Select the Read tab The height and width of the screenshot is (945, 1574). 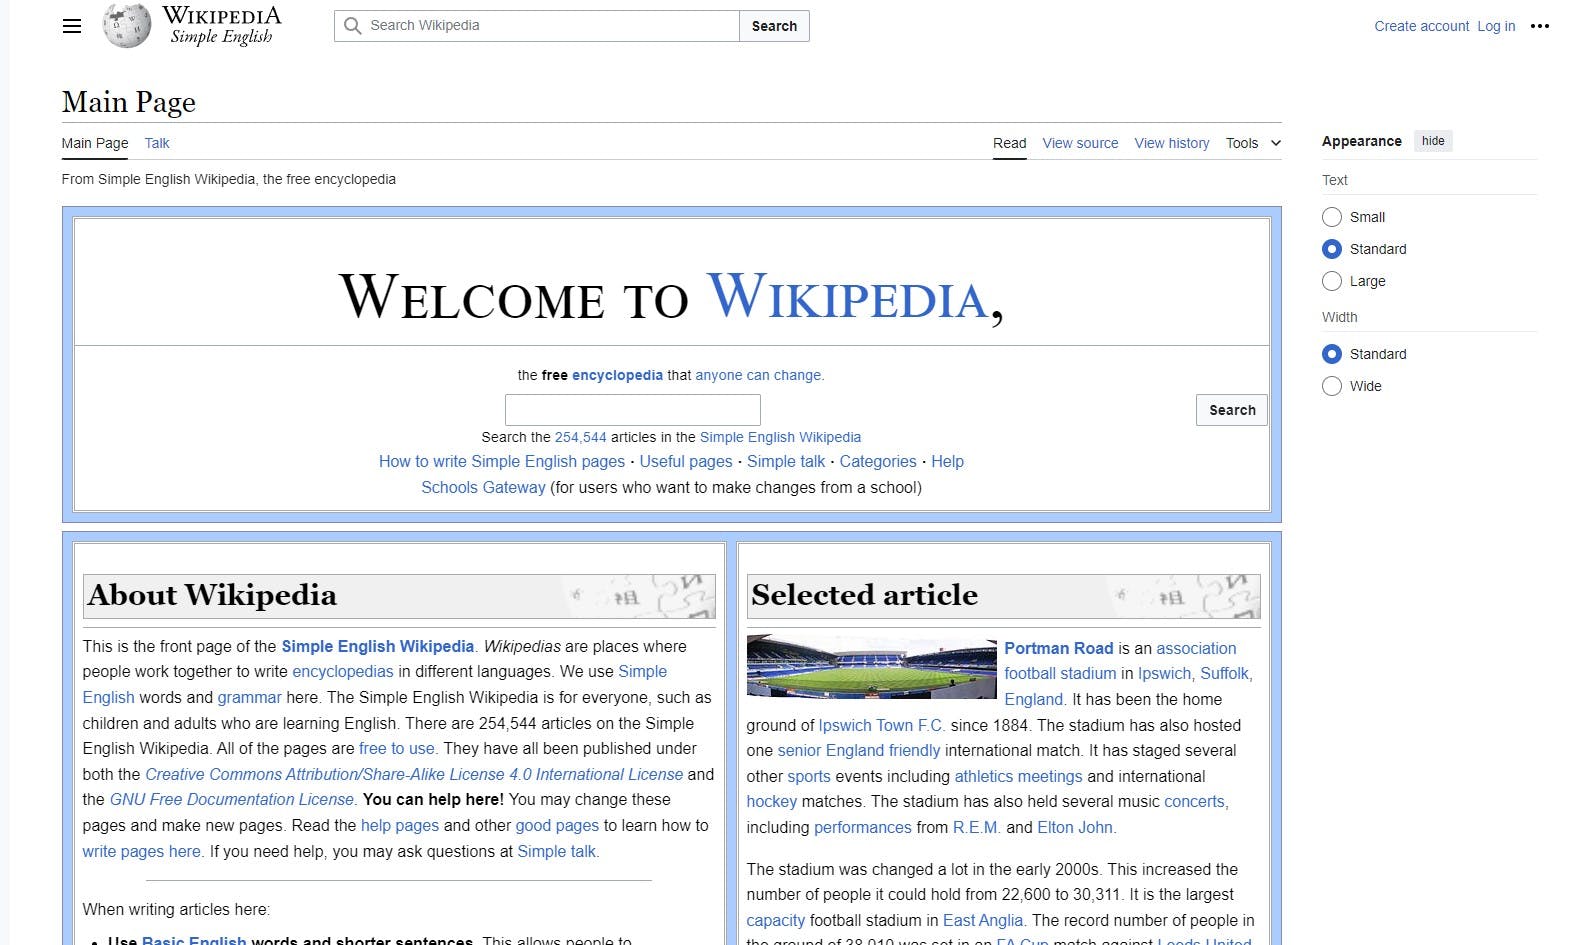click(1009, 143)
